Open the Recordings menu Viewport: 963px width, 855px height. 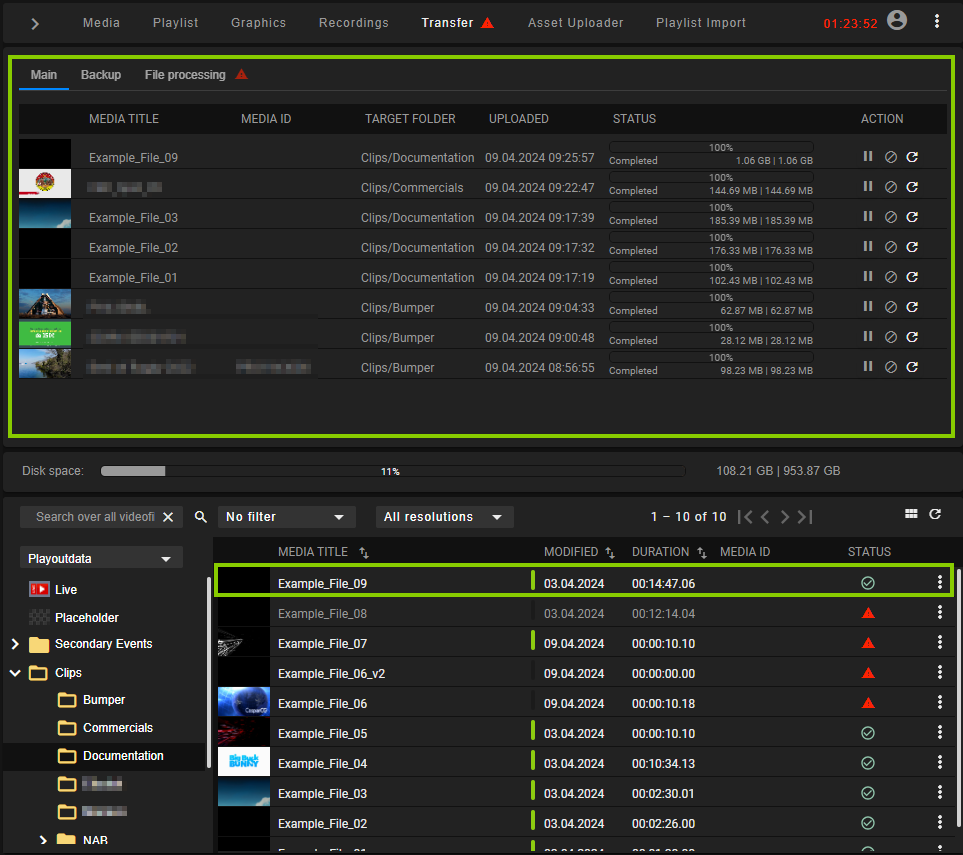coord(353,21)
